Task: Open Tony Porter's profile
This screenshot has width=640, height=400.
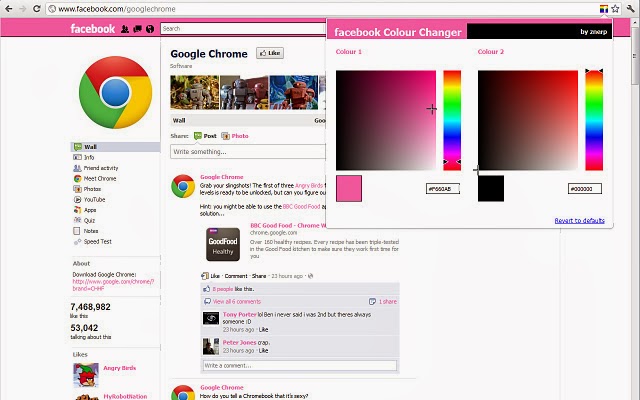Action: (240, 314)
